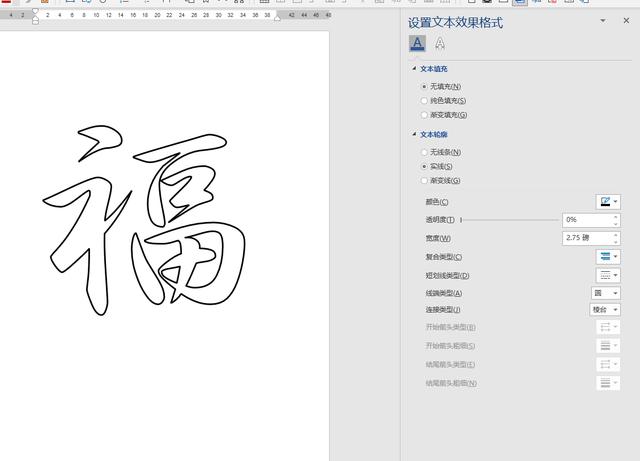Click the 0% transparency value field
Viewport: 640px width, 461px height.
[x=587, y=220]
